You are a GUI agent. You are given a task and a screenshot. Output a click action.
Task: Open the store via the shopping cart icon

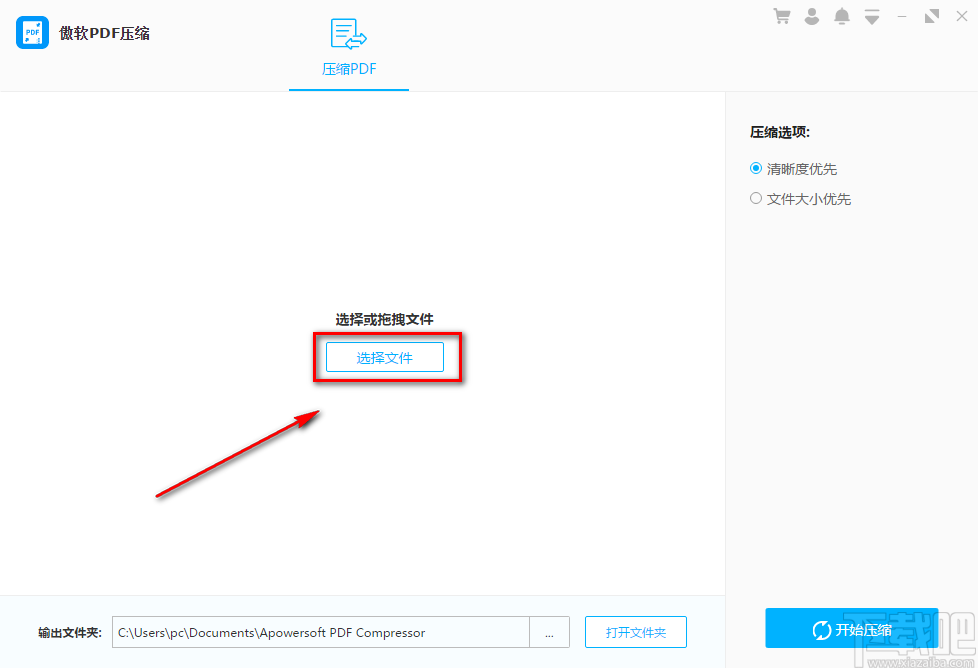coord(781,16)
